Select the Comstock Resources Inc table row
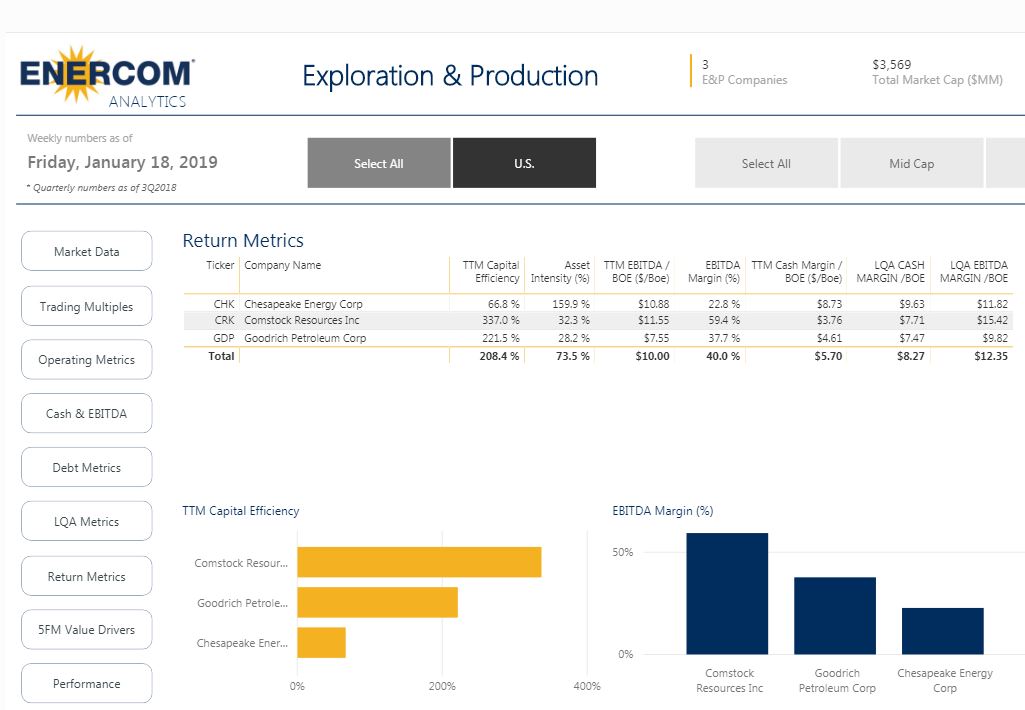 (303, 321)
